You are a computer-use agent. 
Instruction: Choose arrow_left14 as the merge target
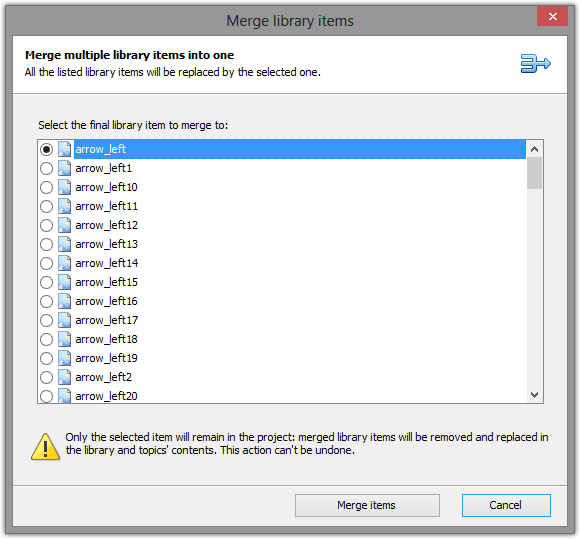(x=46, y=264)
